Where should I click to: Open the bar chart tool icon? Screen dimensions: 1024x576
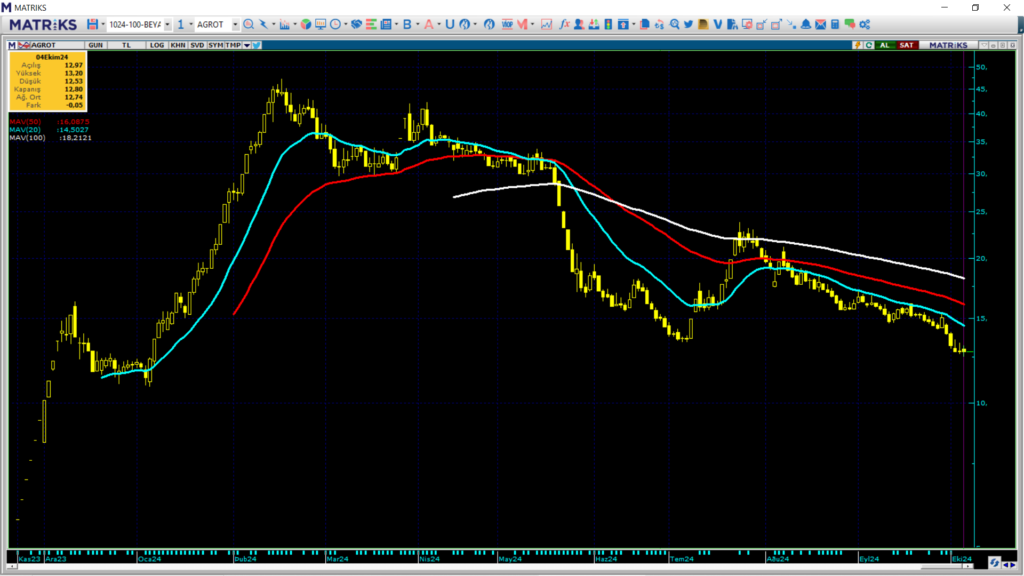pyautogui.click(x=284, y=24)
